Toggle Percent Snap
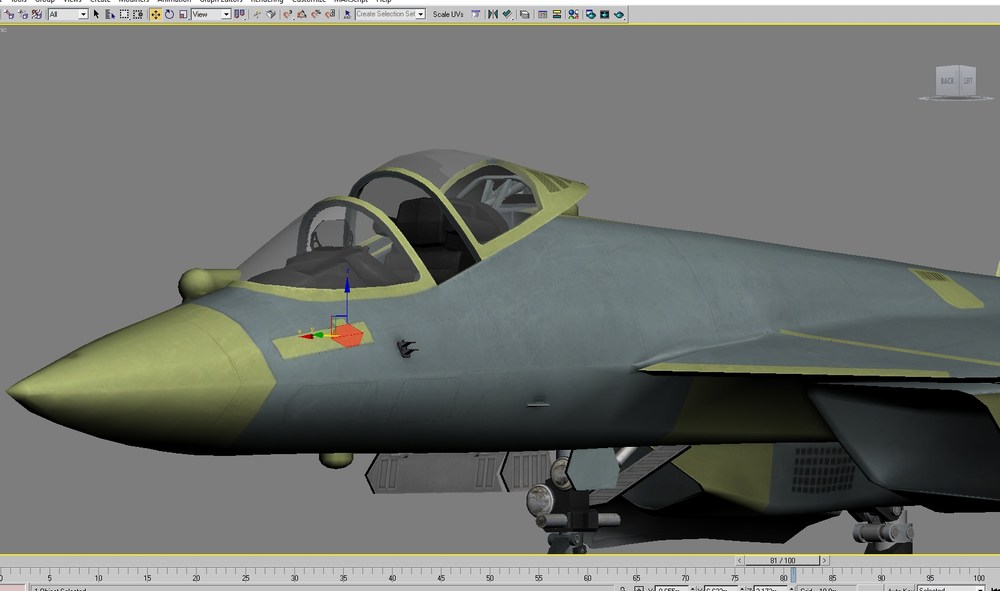Viewport: 1000px width, 591px height. (x=316, y=14)
